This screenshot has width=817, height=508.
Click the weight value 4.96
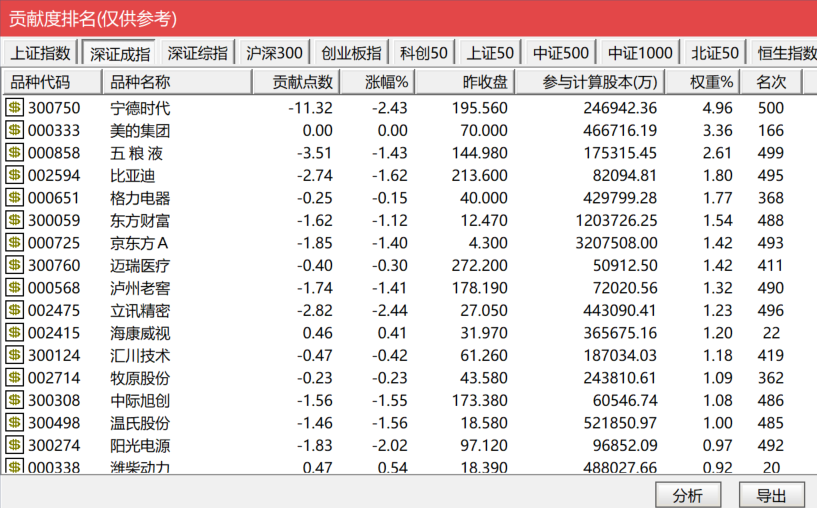[717, 108]
